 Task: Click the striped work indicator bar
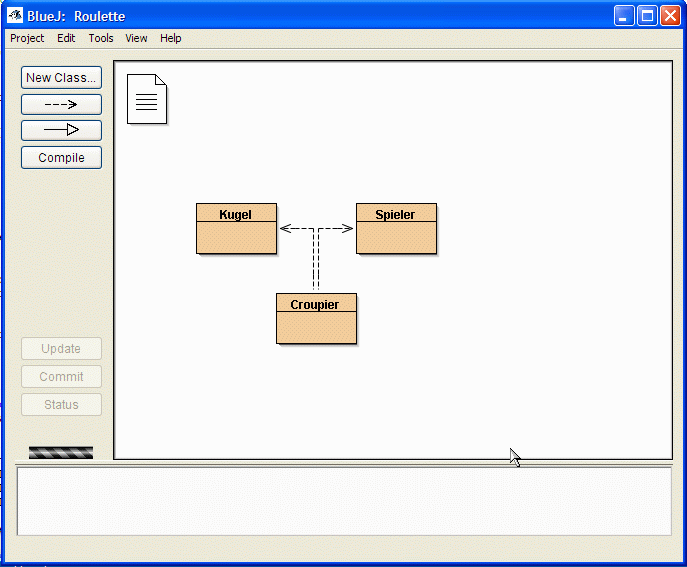click(x=61, y=452)
